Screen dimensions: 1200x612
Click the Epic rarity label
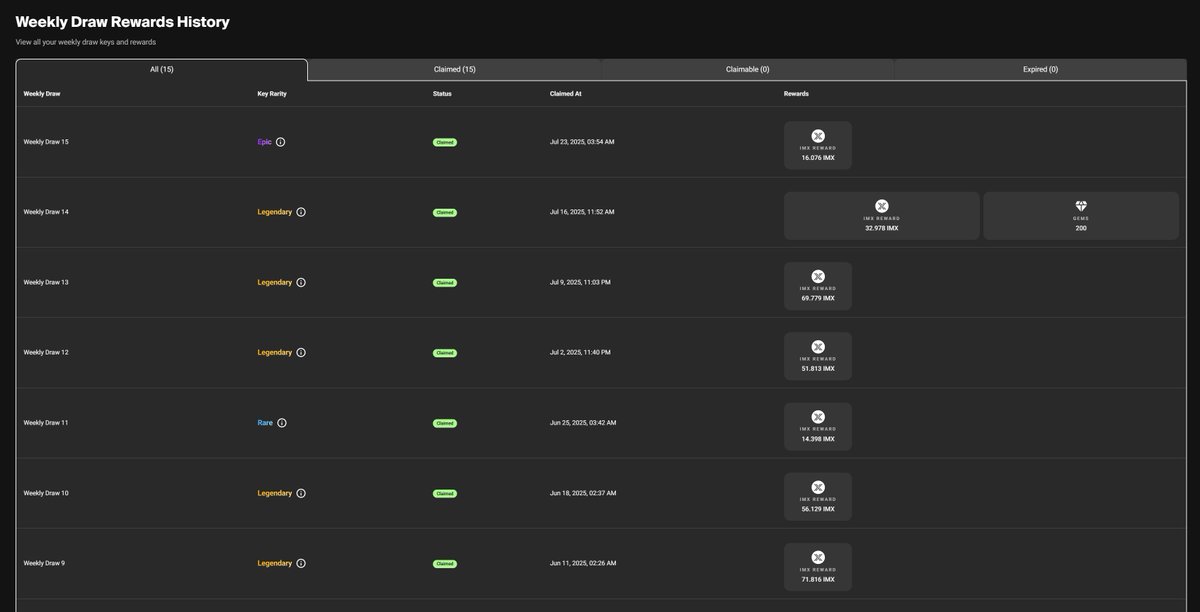[264, 142]
